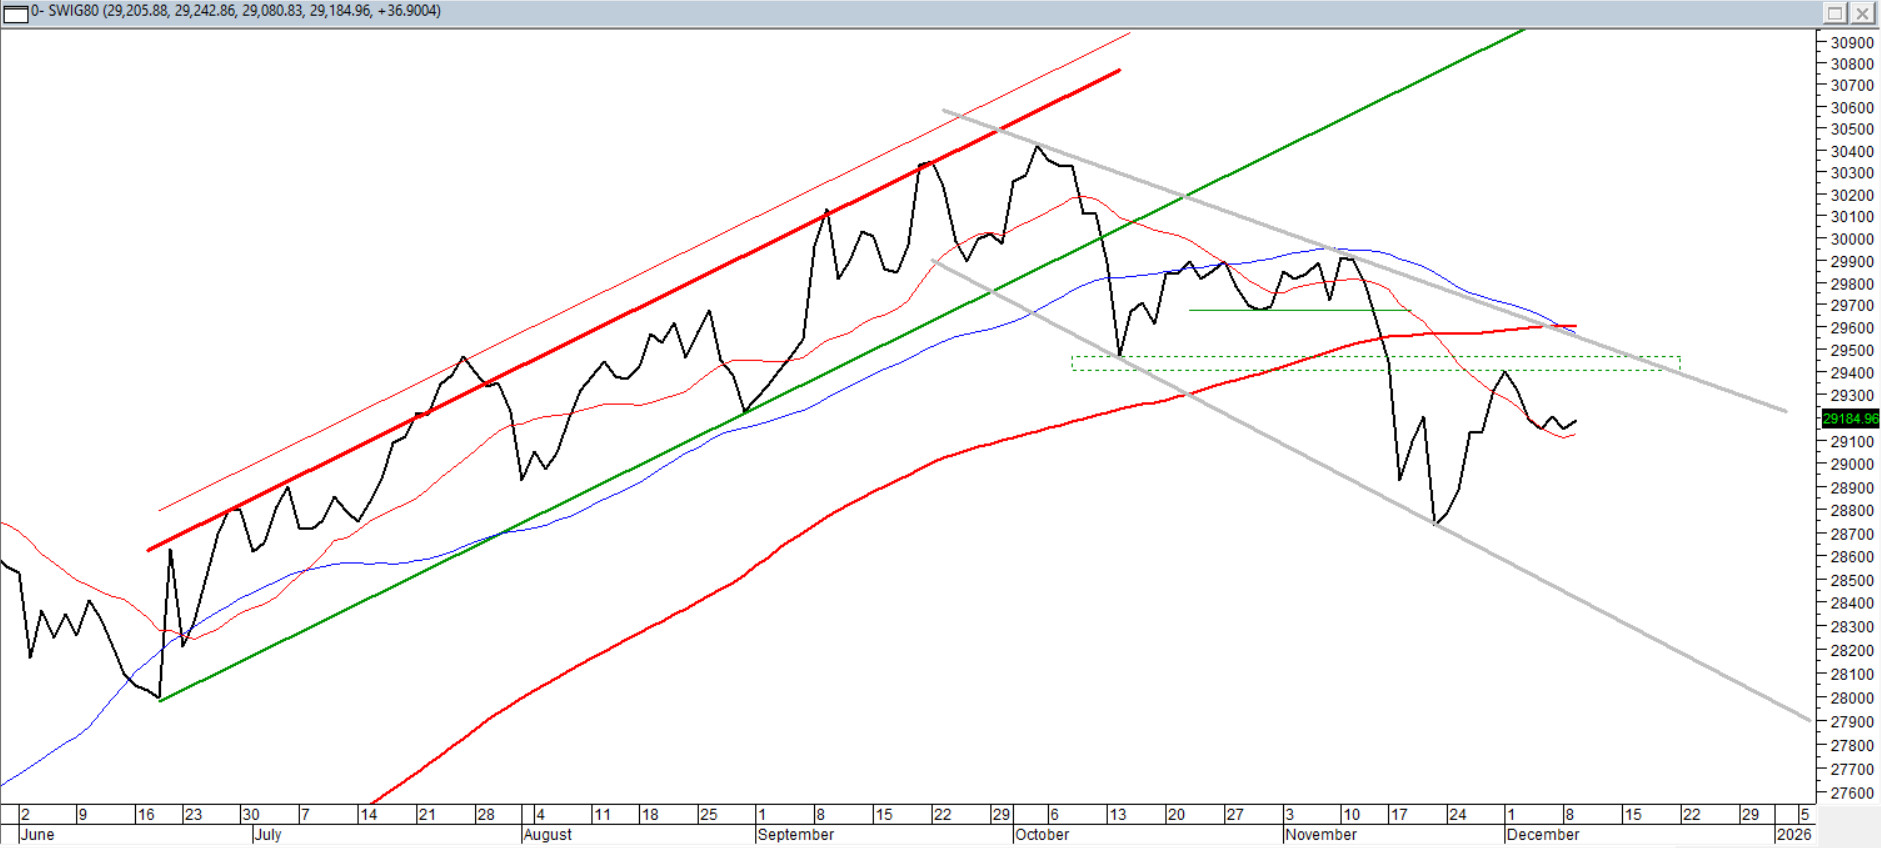
Task: Select the December month label
Action: (1542, 834)
